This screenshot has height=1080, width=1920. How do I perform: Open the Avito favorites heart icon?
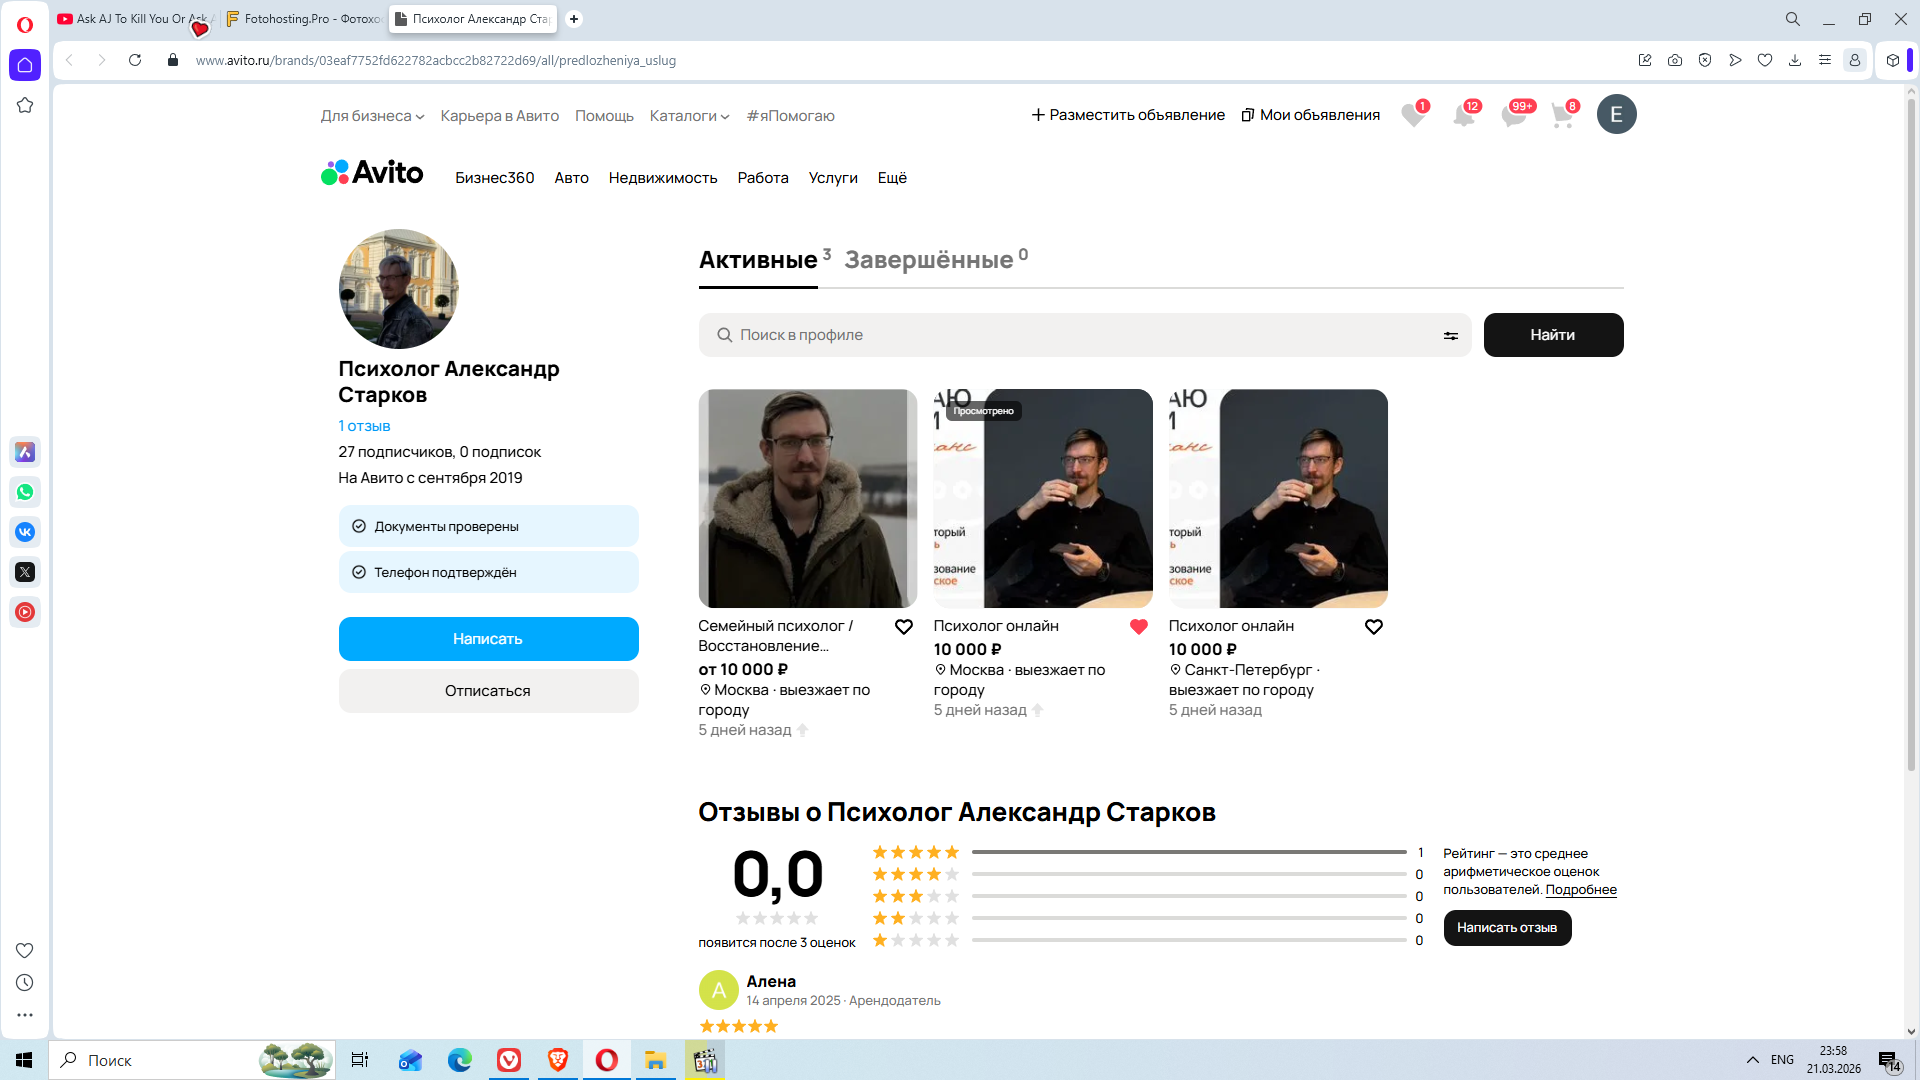tap(1413, 115)
